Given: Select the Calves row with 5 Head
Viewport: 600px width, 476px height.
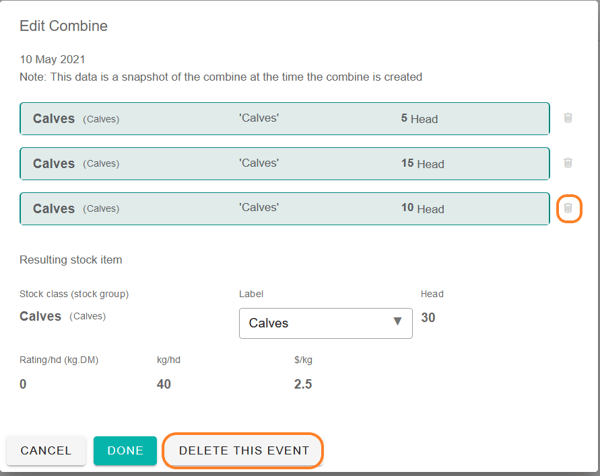Looking at the screenshot, I should [x=284, y=118].
